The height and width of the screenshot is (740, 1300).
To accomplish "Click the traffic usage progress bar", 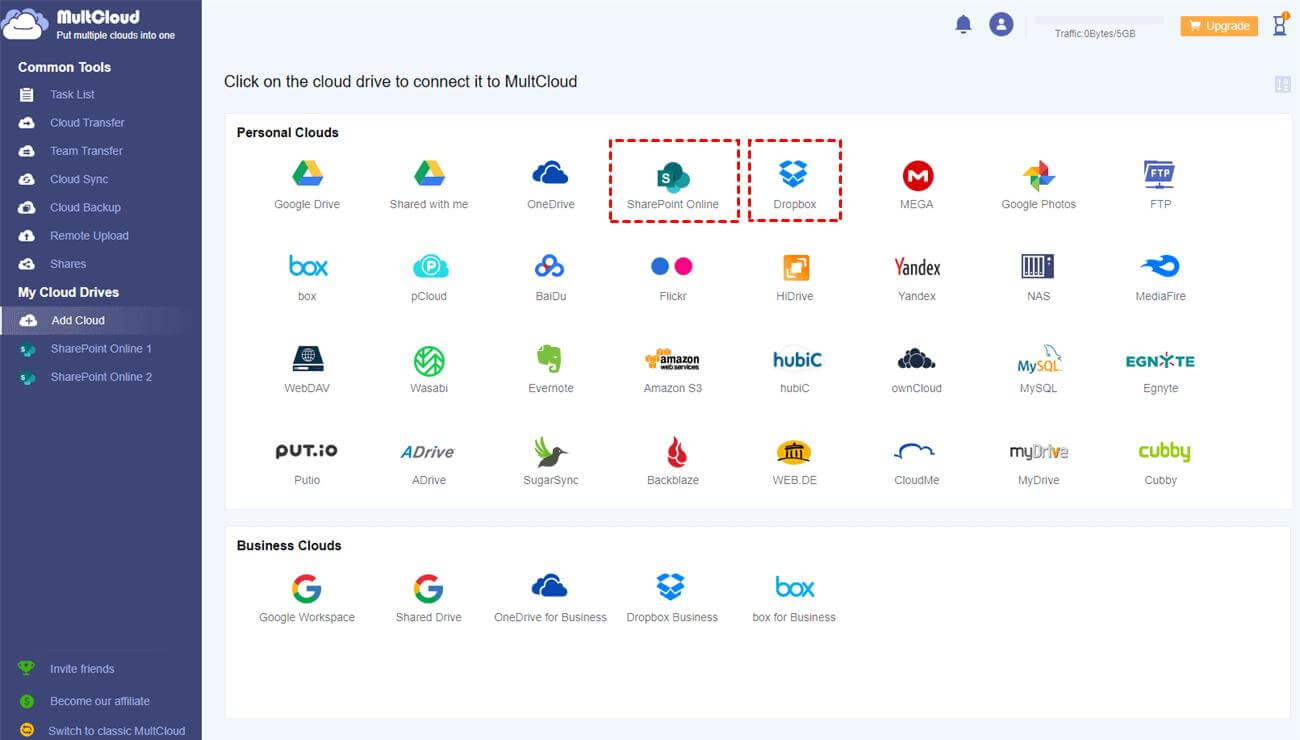I will pos(1099,20).
